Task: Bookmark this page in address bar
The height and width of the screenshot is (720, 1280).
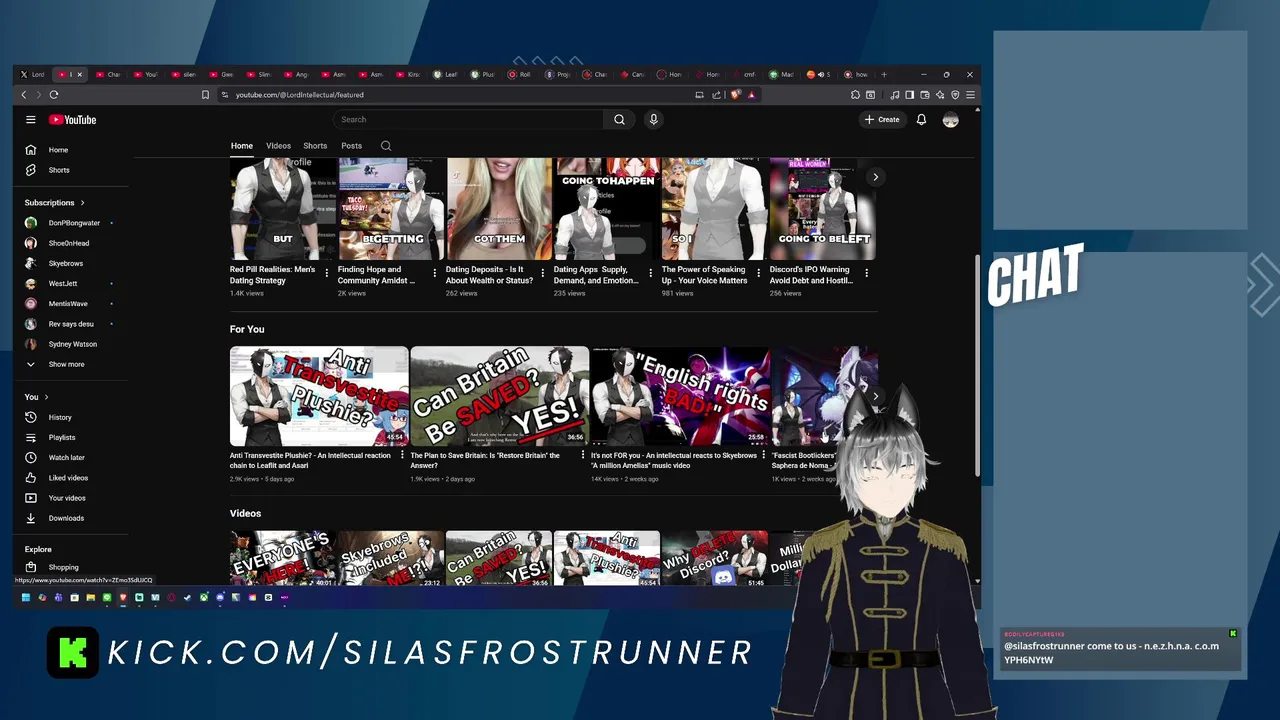Action: [x=205, y=95]
